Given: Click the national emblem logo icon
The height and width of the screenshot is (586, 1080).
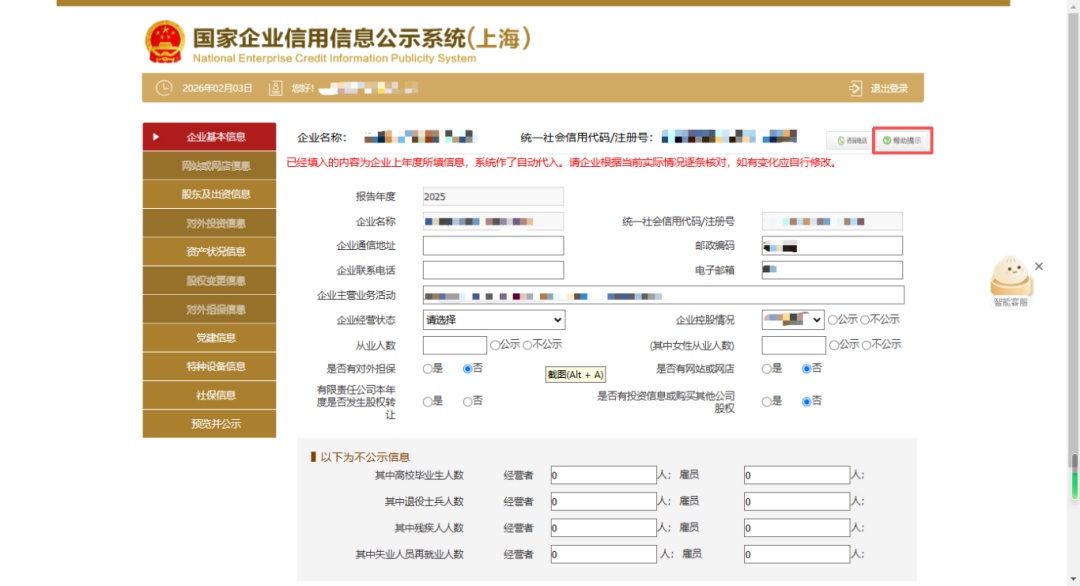Looking at the screenshot, I should (165, 41).
